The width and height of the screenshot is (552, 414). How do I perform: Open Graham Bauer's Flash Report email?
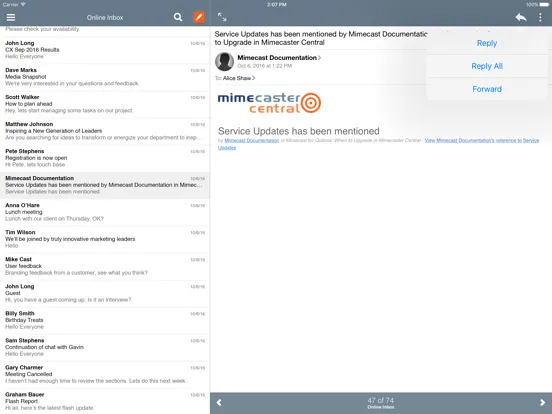coord(105,401)
